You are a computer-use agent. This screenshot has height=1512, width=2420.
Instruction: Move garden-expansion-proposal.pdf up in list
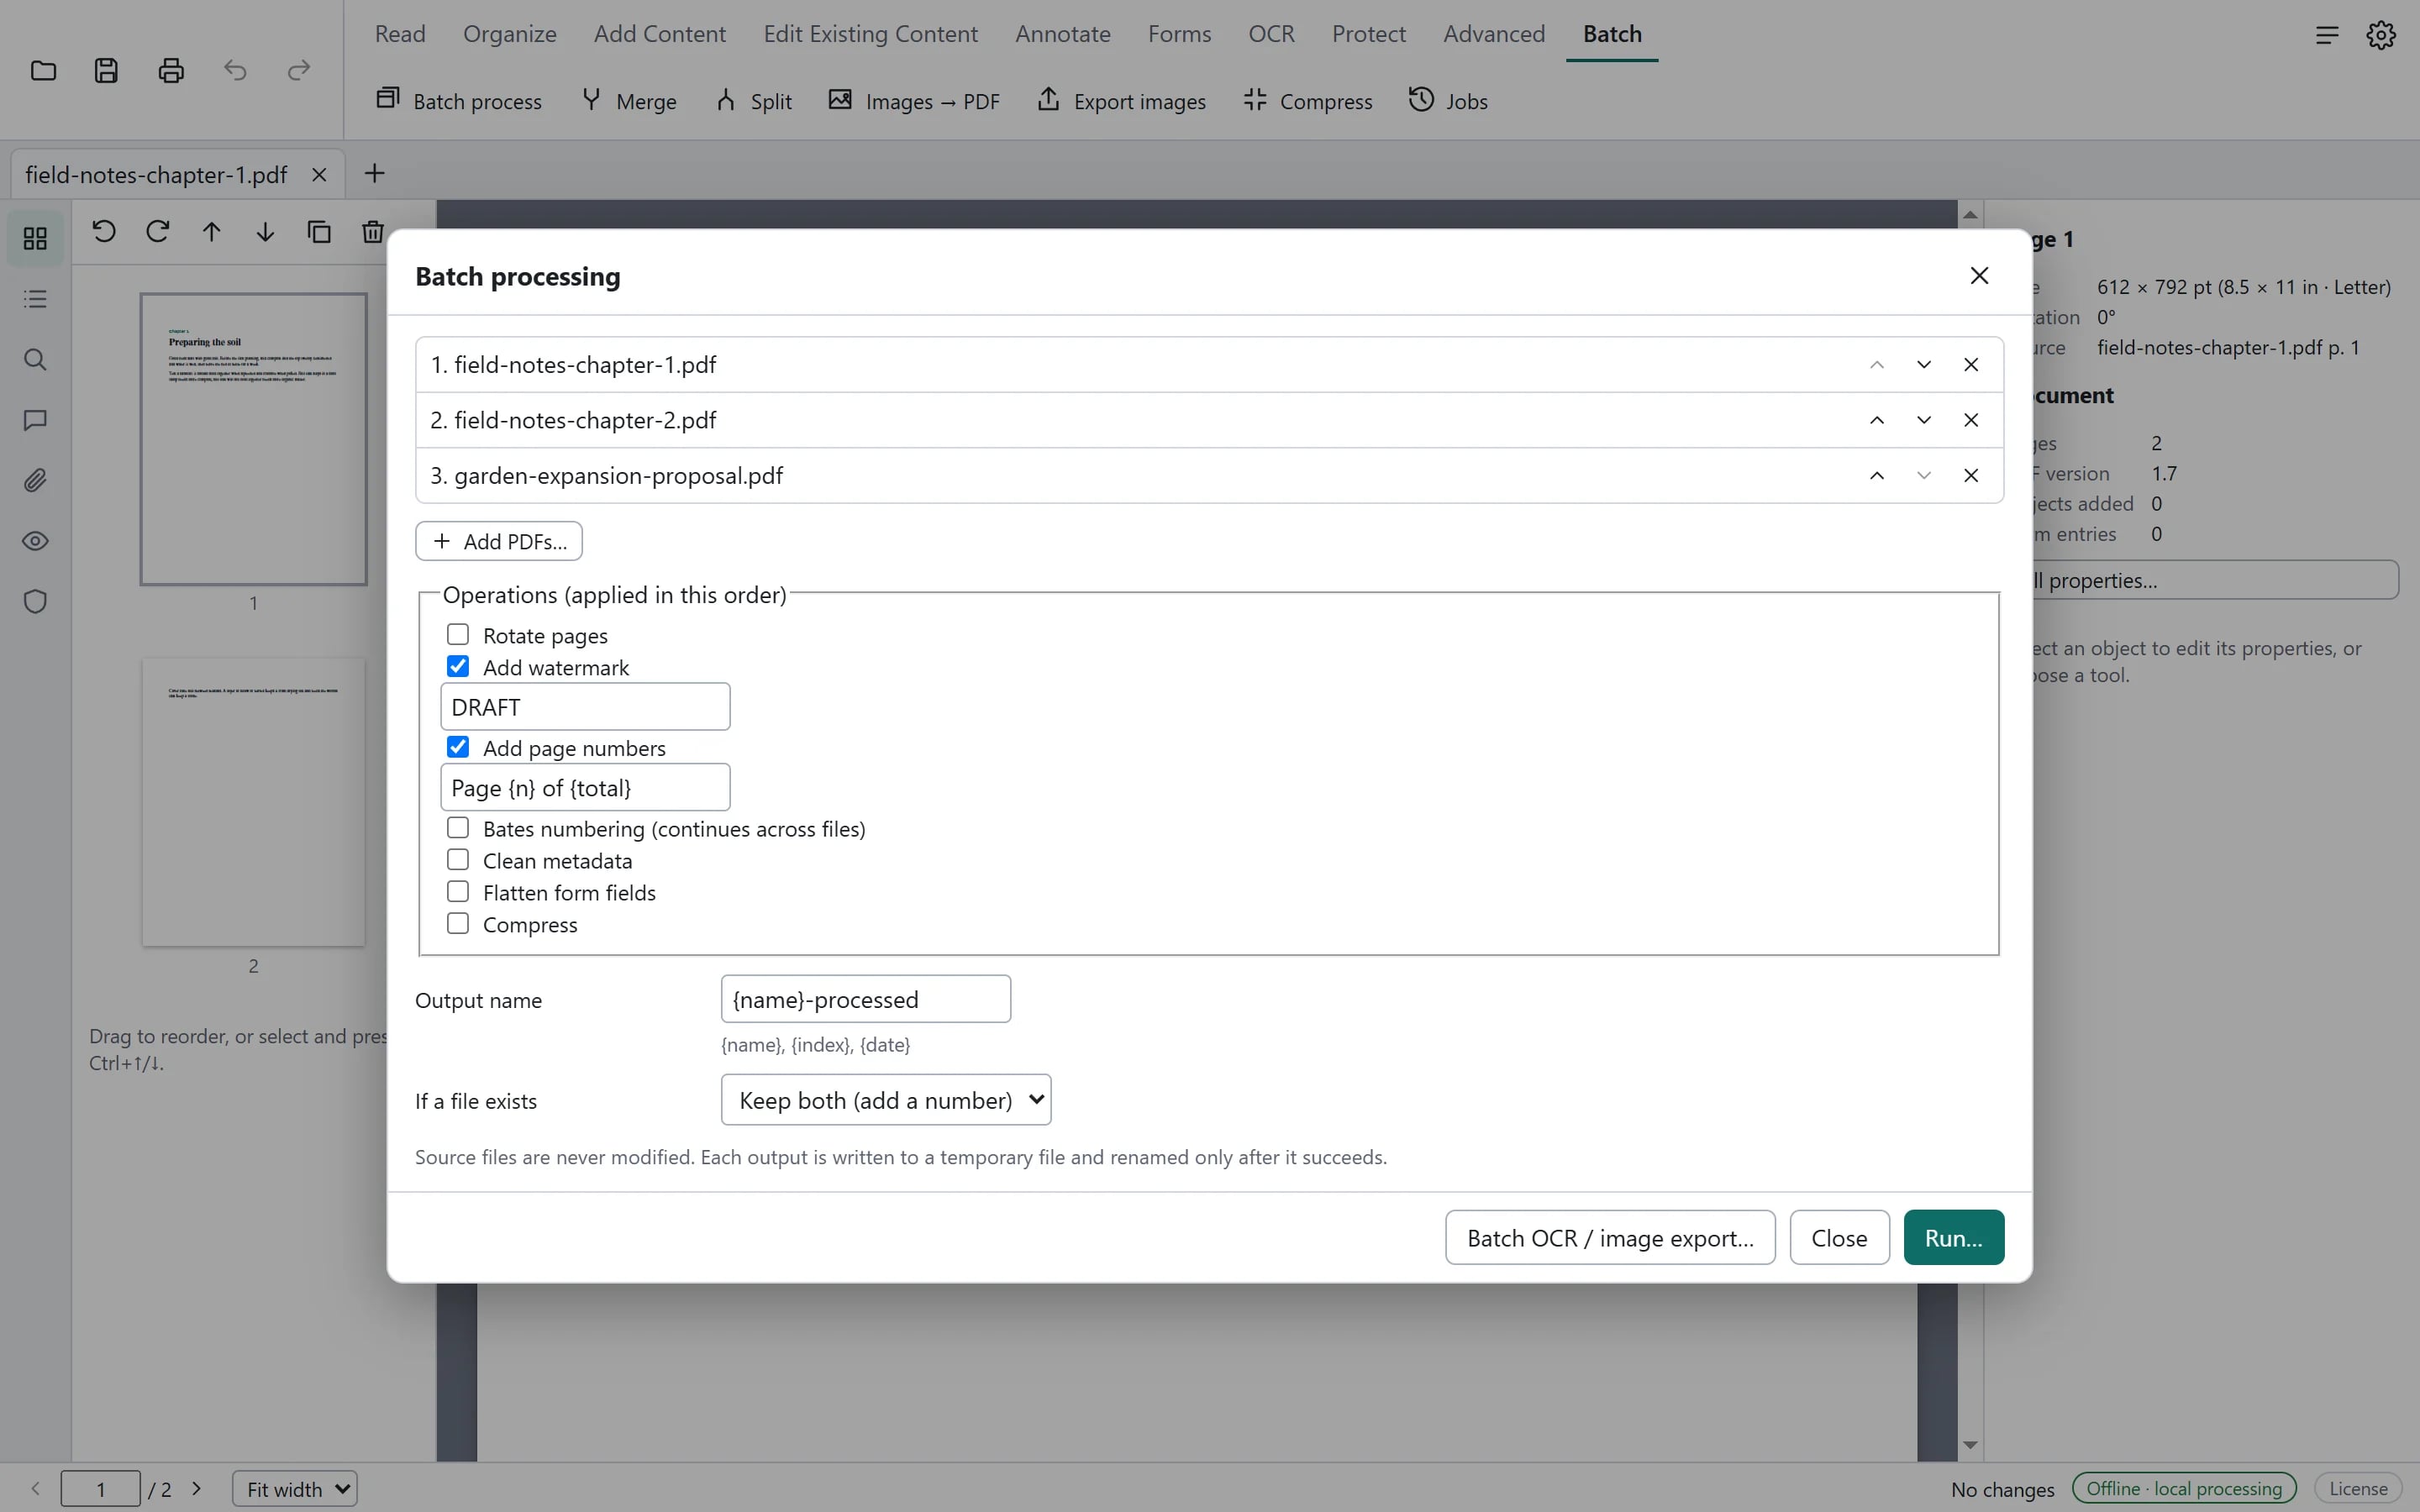coord(1877,476)
